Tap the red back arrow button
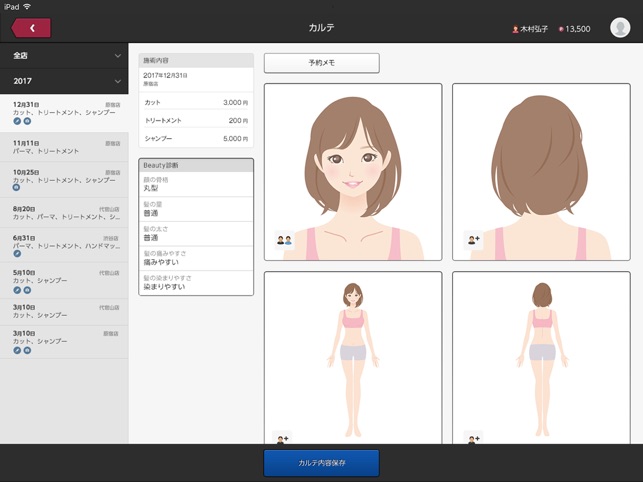This screenshot has height=482, width=643. click(x=31, y=28)
